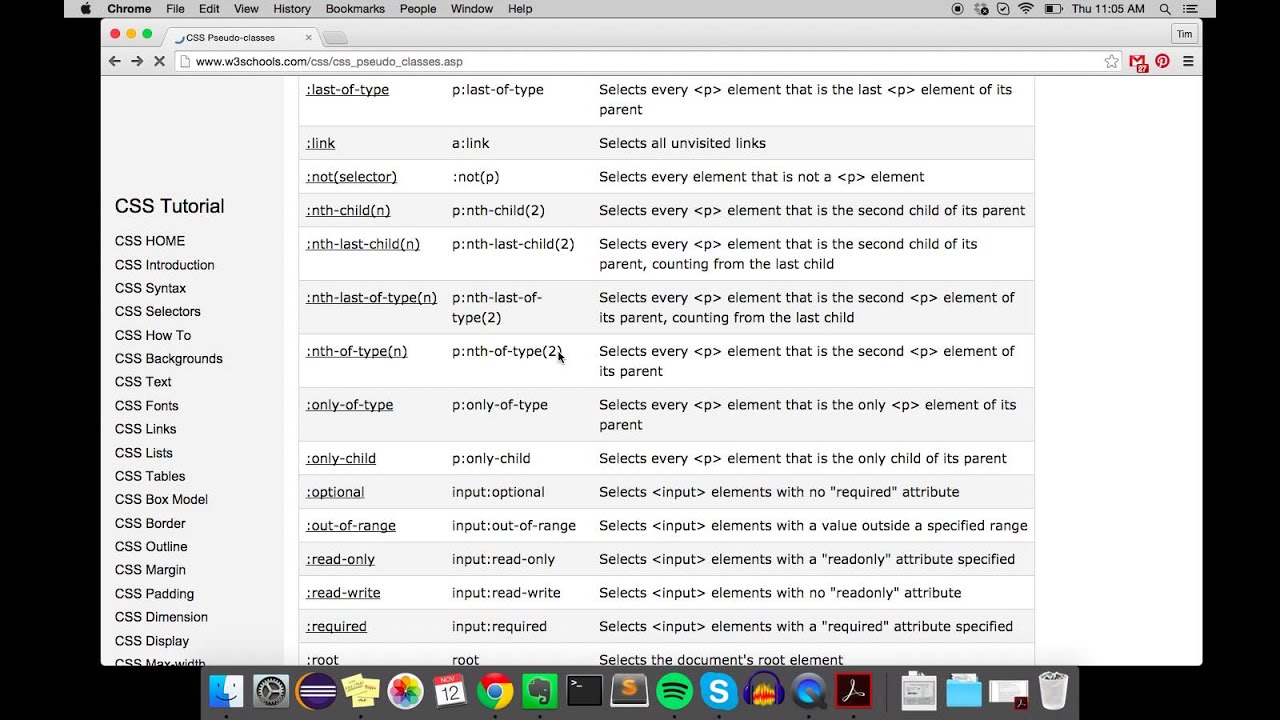Open Notification Center list icon
This screenshot has width=1280, height=720.
point(1191,9)
